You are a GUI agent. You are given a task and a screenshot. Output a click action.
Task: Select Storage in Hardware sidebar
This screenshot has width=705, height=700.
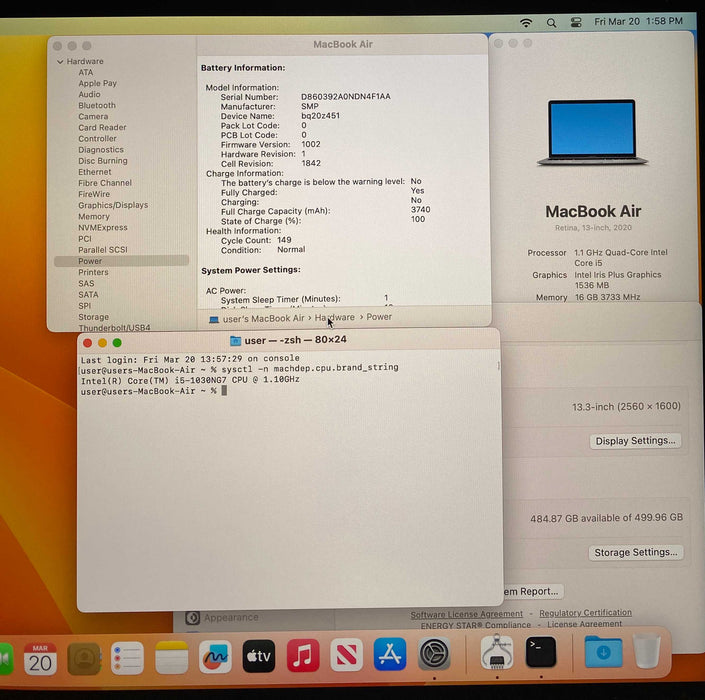tap(93, 317)
